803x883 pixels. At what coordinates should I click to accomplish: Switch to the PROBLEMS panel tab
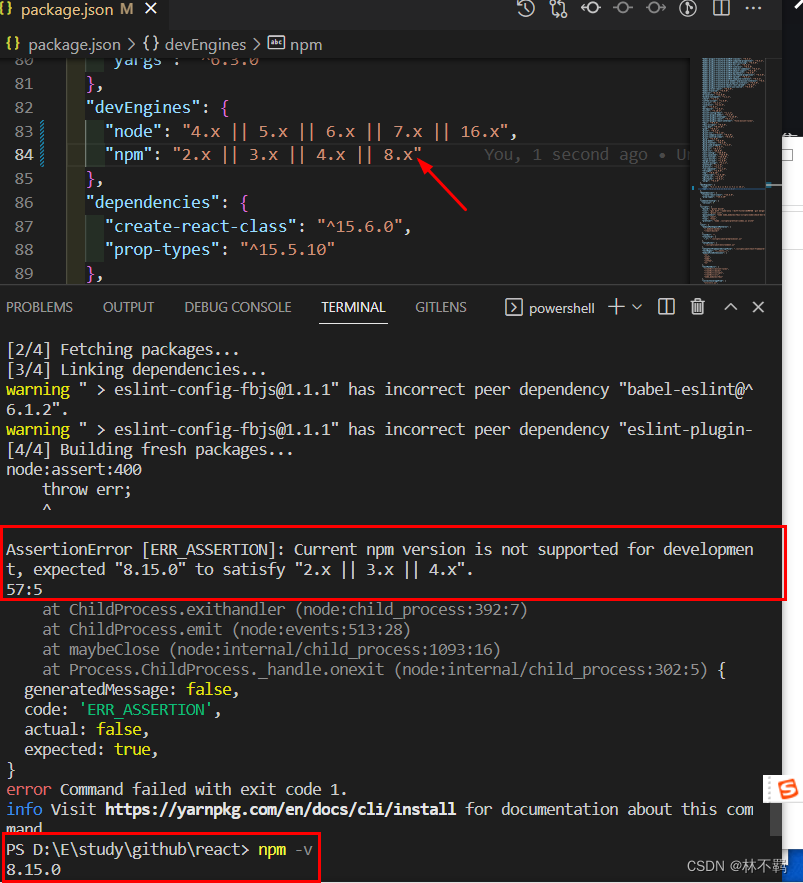39,307
